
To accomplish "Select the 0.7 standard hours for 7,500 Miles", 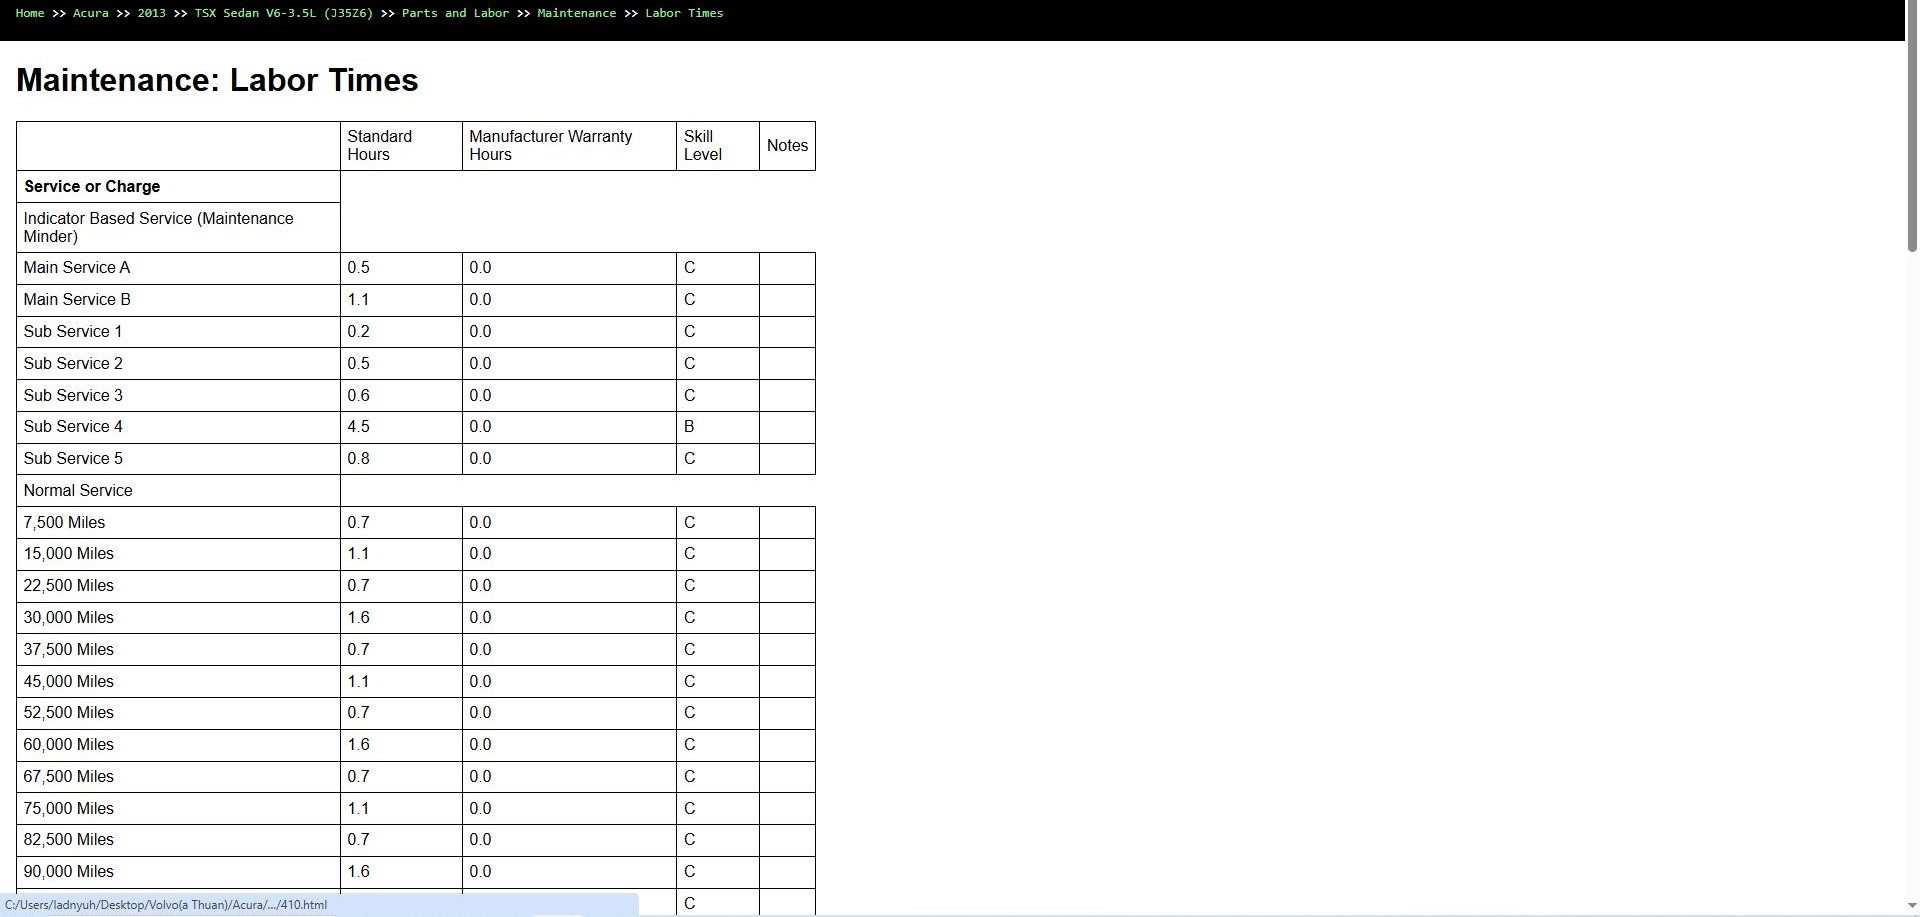I will pyautogui.click(x=358, y=523).
